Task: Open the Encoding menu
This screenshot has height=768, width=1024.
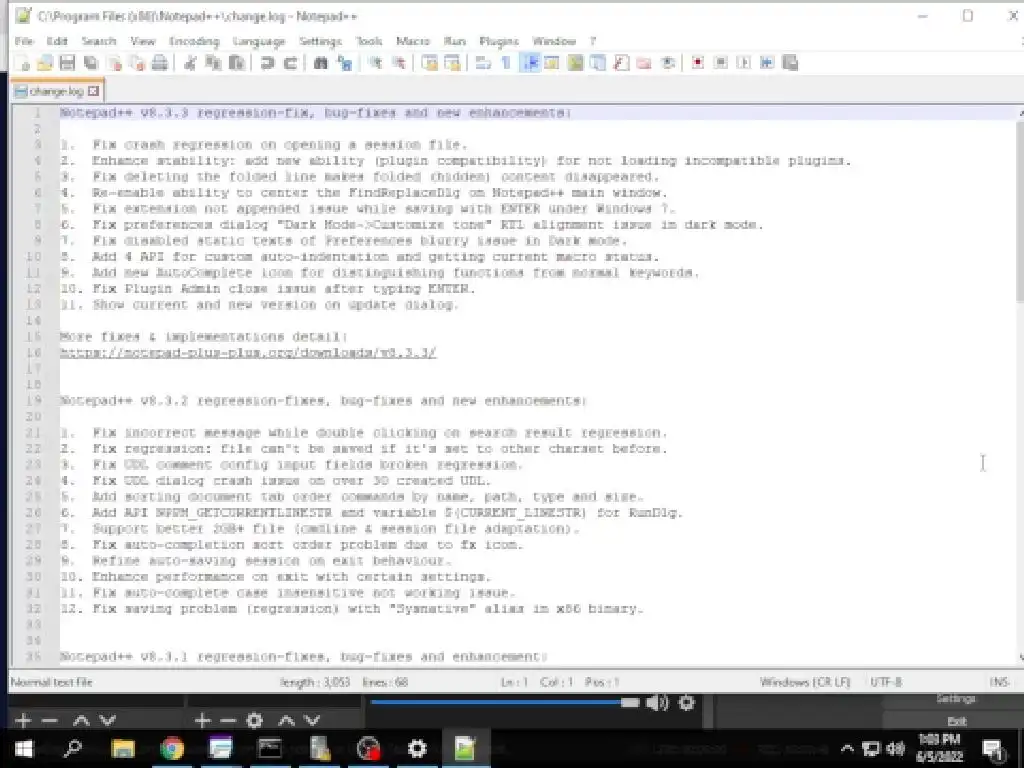Action: 194,41
